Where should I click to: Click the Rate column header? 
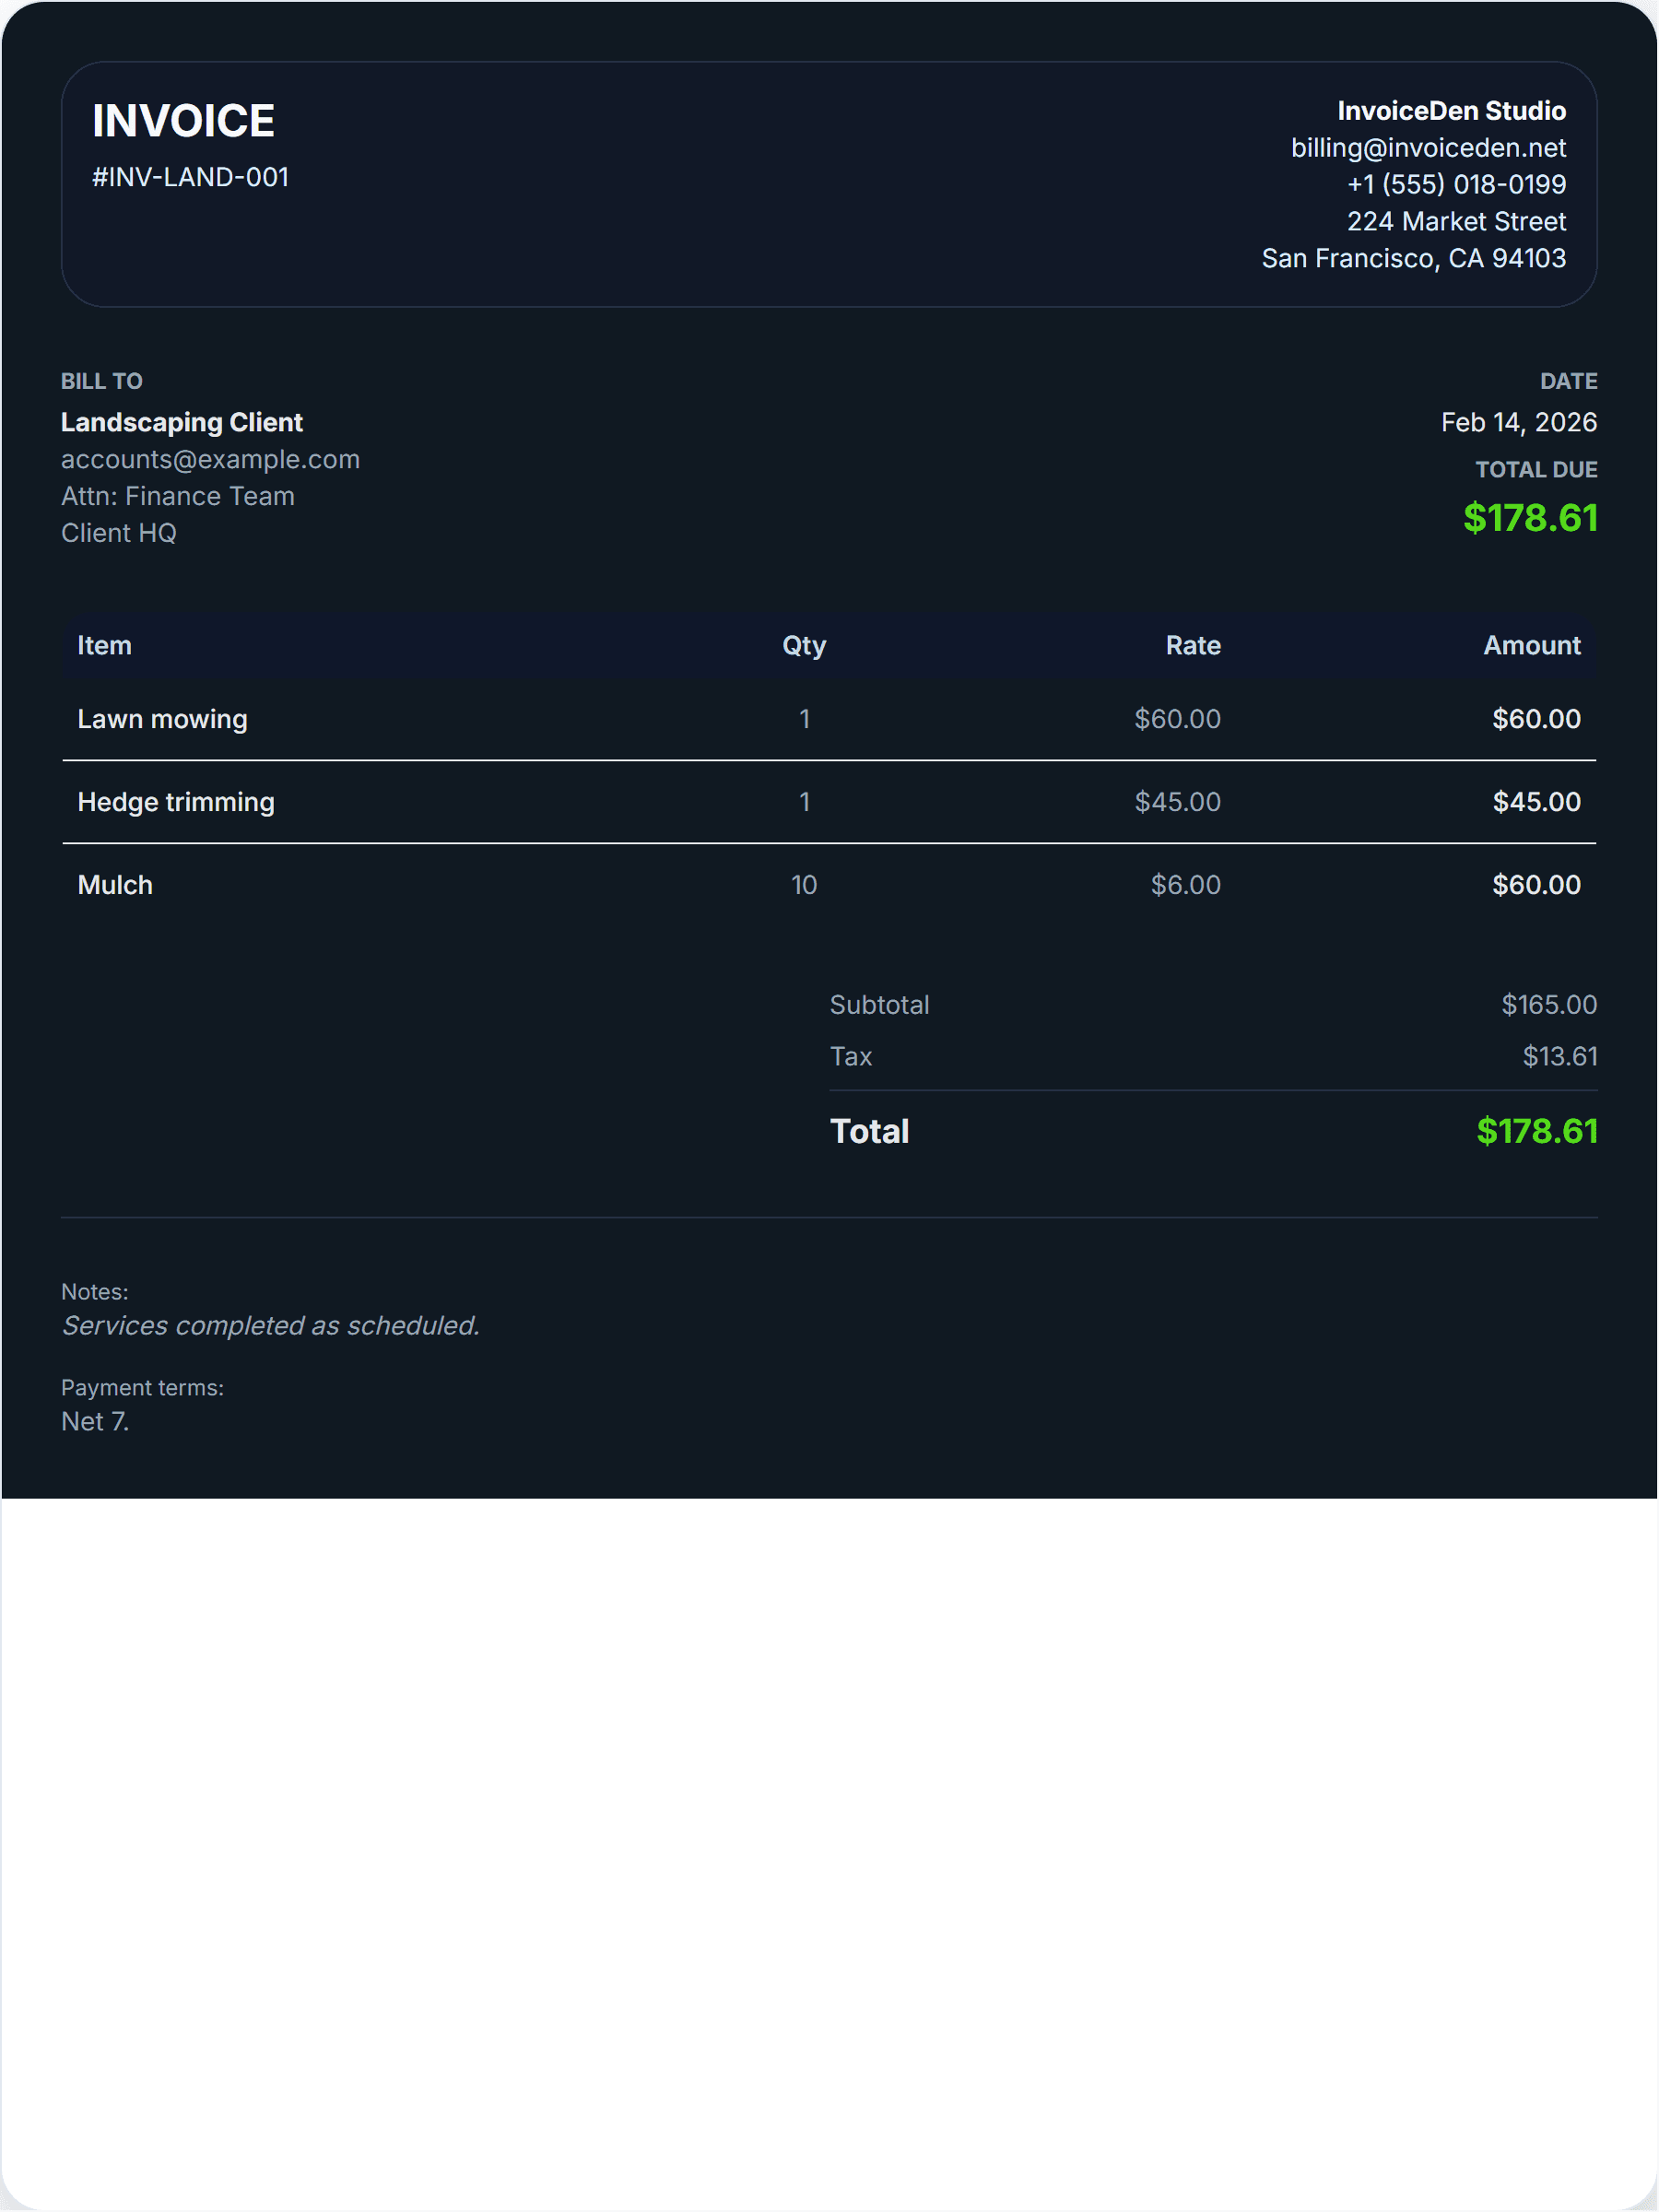click(x=1192, y=645)
